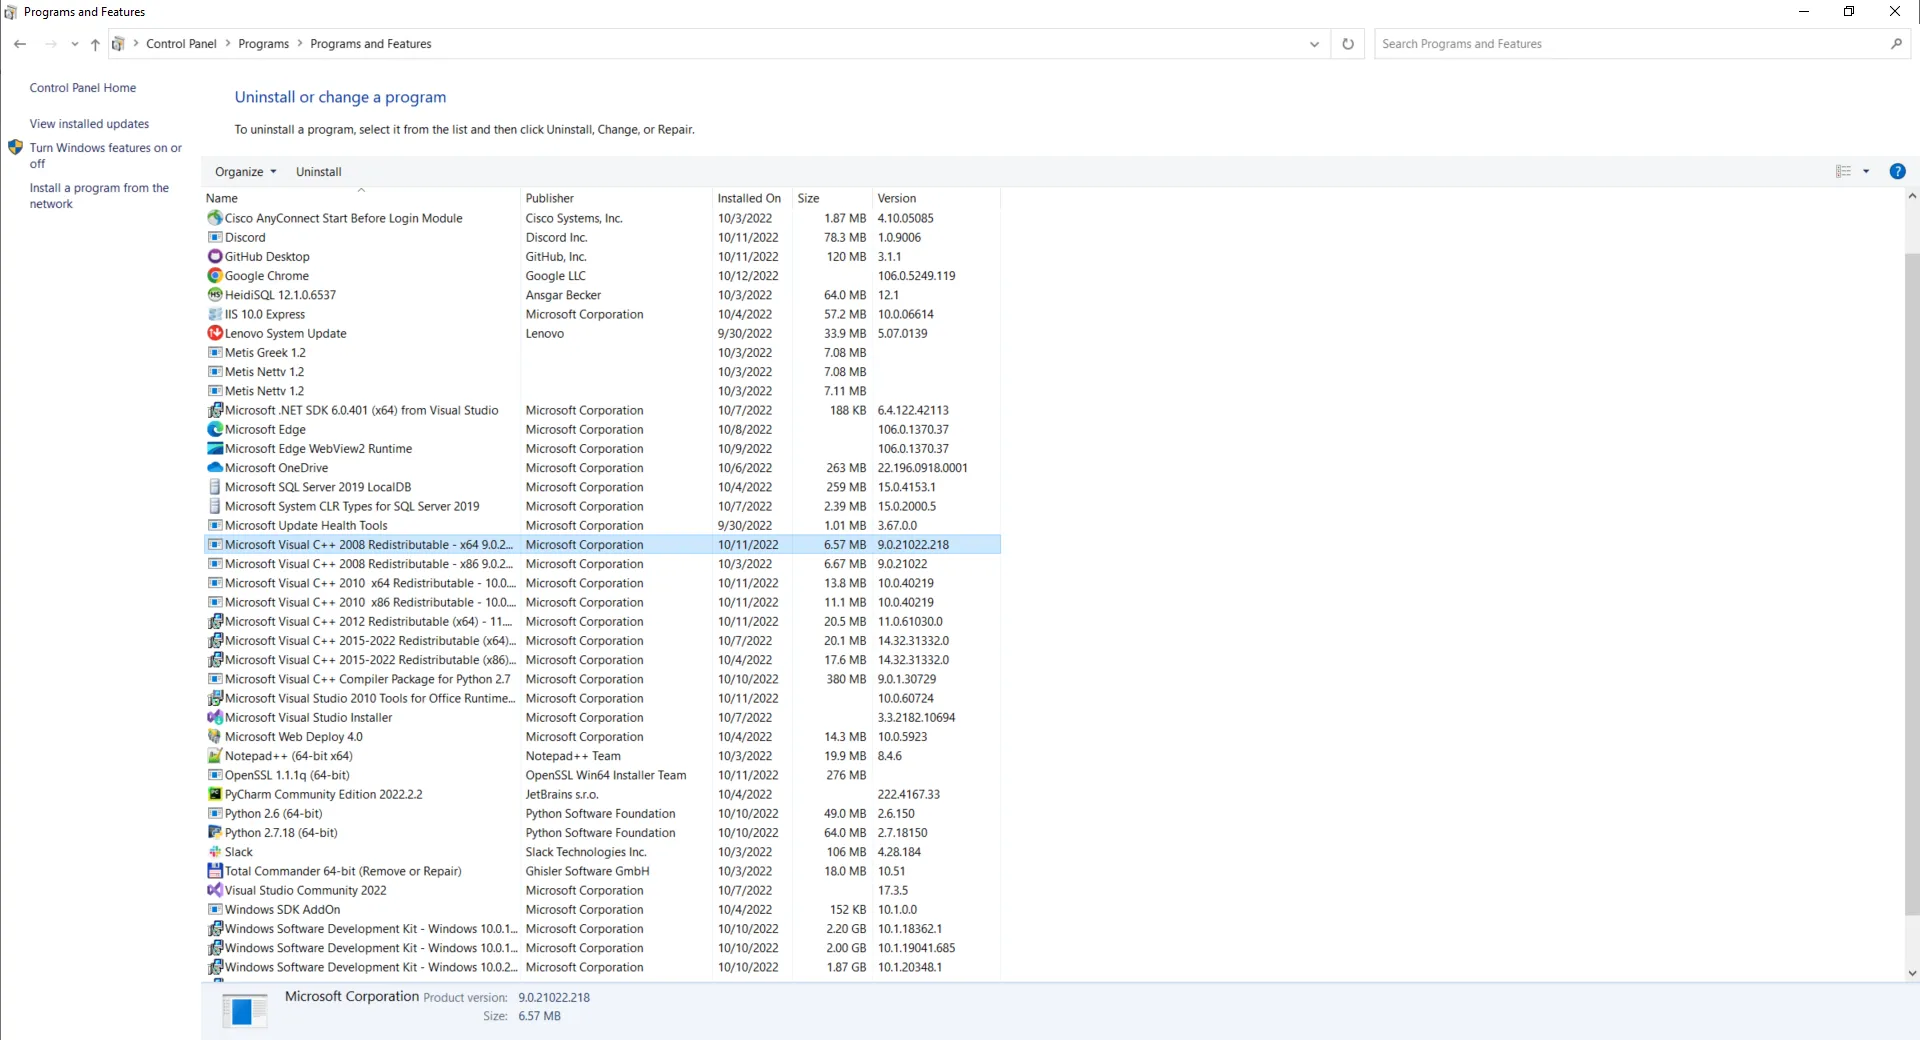The height and width of the screenshot is (1040, 1920).
Task: Sort by the Name column header
Action: pyautogui.click(x=361, y=198)
